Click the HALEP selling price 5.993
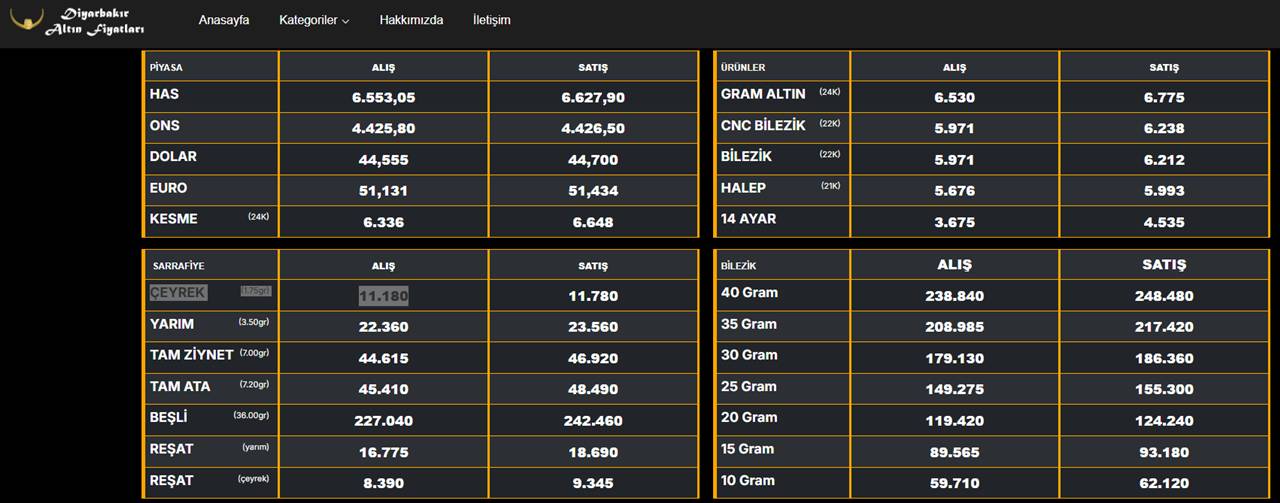The width and height of the screenshot is (1280, 503). (x=1163, y=191)
